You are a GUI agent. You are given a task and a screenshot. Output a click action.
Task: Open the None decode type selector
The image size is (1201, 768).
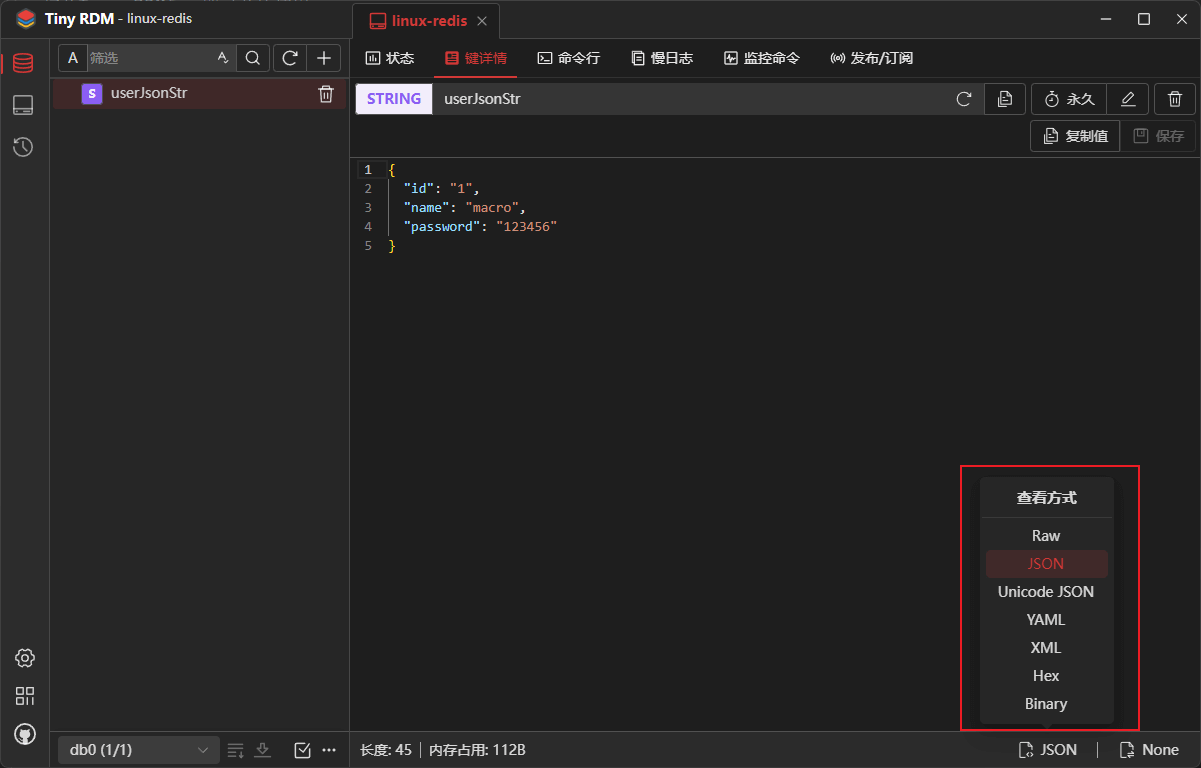coord(1149,750)
